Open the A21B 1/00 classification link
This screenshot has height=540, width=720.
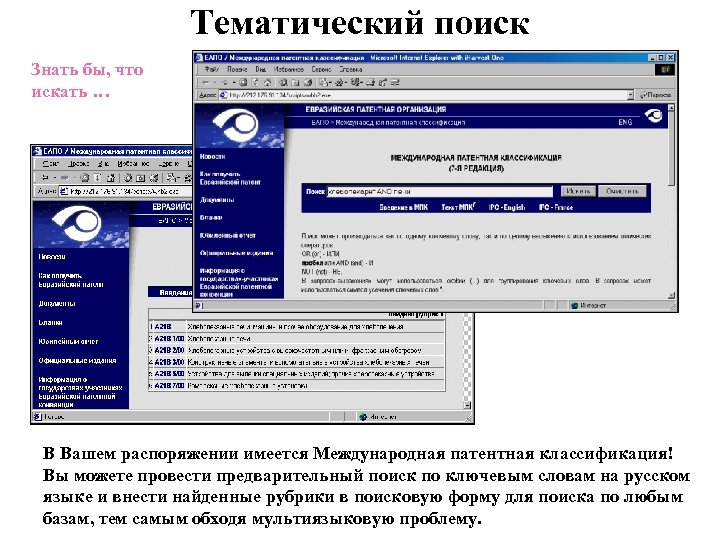(x=169, y=338)
